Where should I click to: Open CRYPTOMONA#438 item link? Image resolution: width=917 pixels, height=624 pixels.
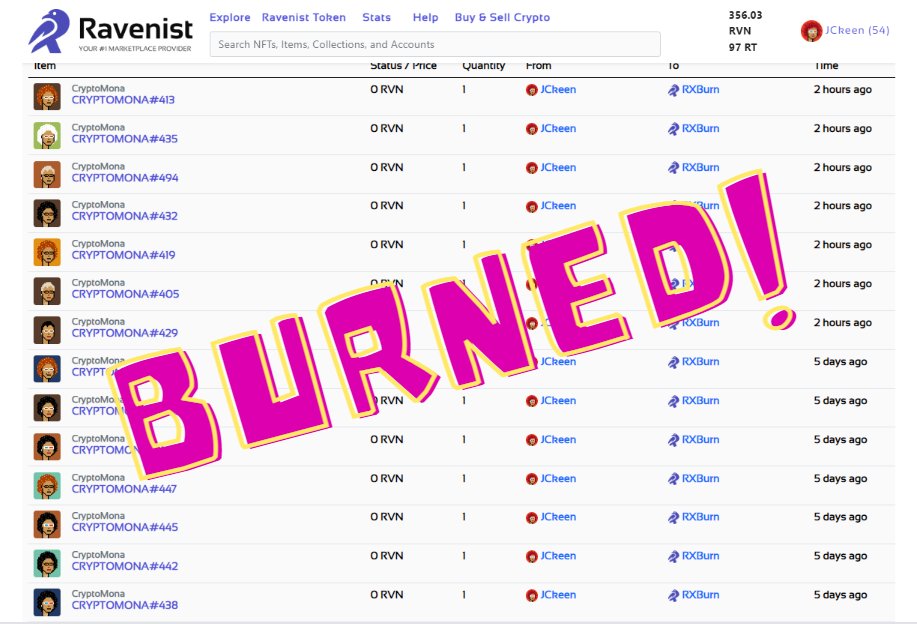(125, 605)
